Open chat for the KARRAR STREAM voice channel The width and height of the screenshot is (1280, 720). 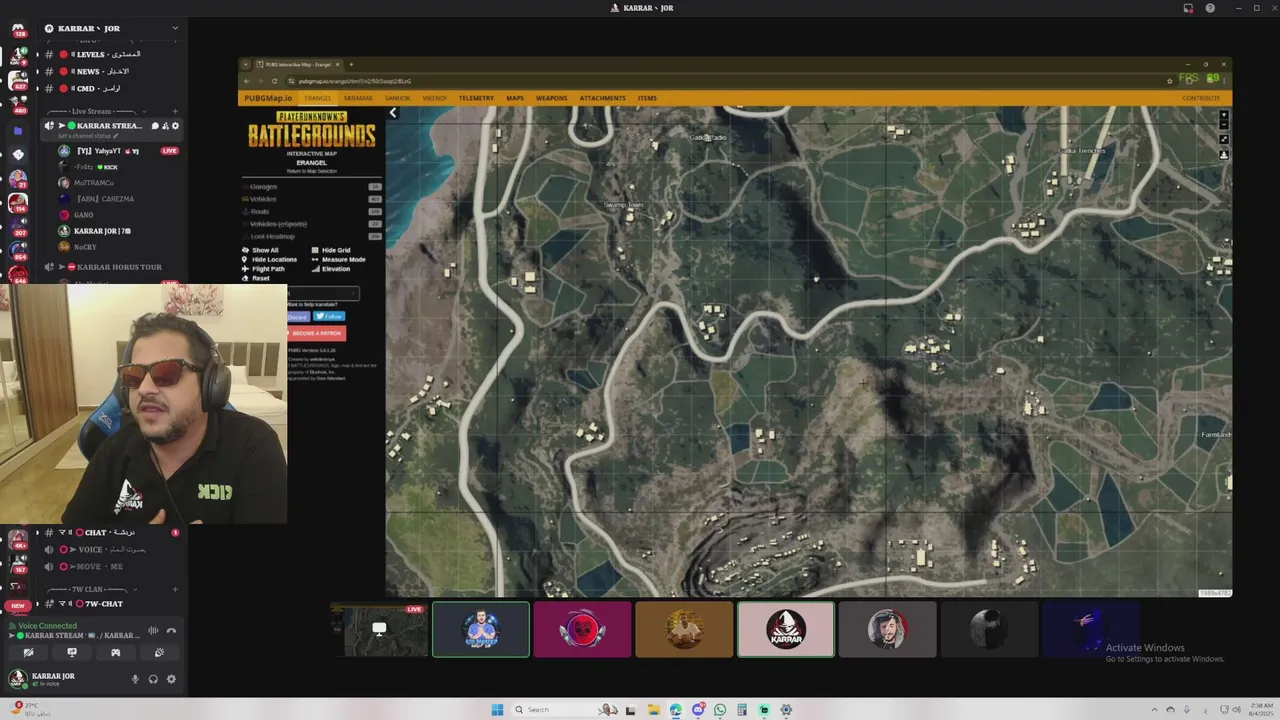pyautogui.click(x=155, y=126)
